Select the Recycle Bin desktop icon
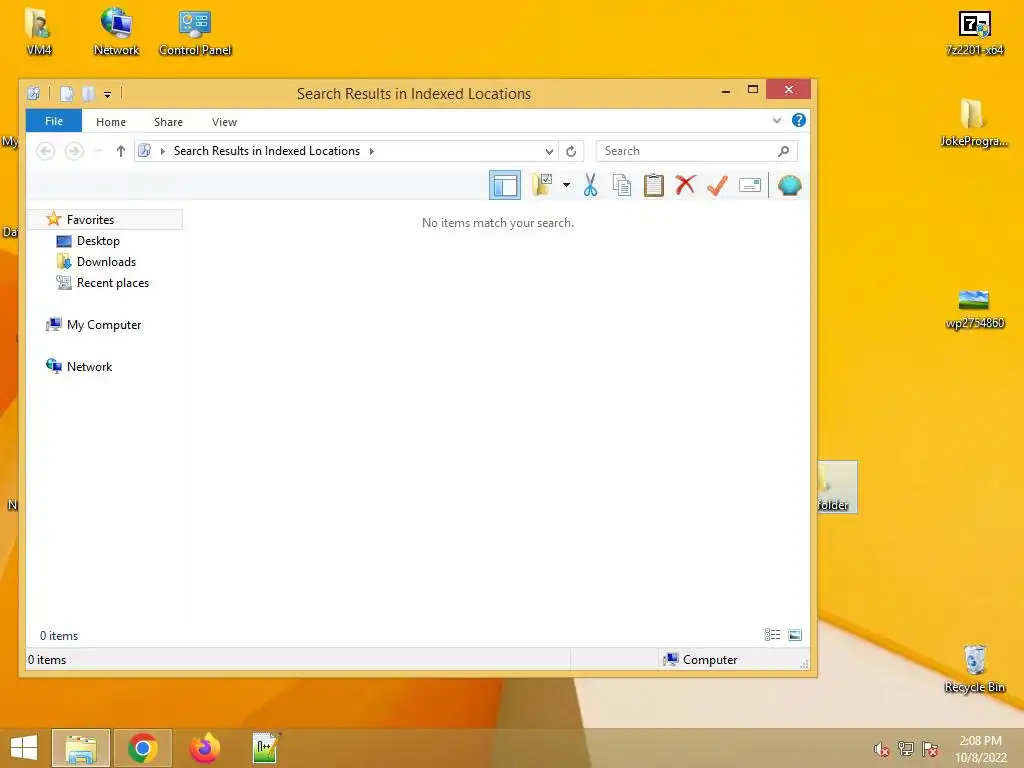1024x768 pixels. point(974,669)
